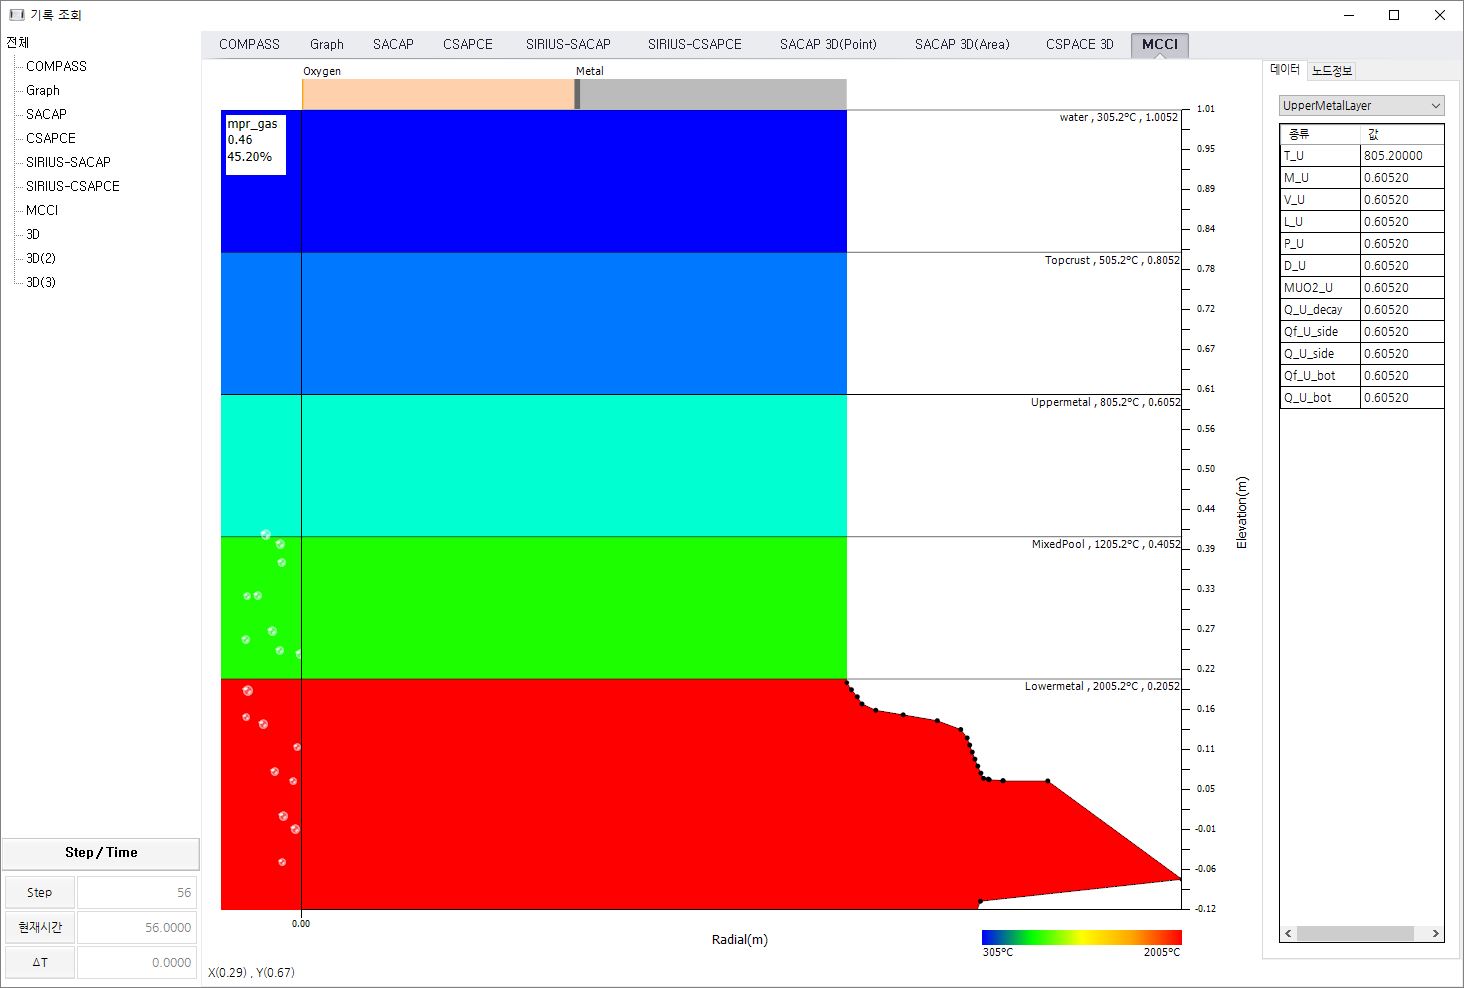Screen dimensions: 1464x988
Task: Open the SACAP 3D(Point) tab
Action: (828, 44)
